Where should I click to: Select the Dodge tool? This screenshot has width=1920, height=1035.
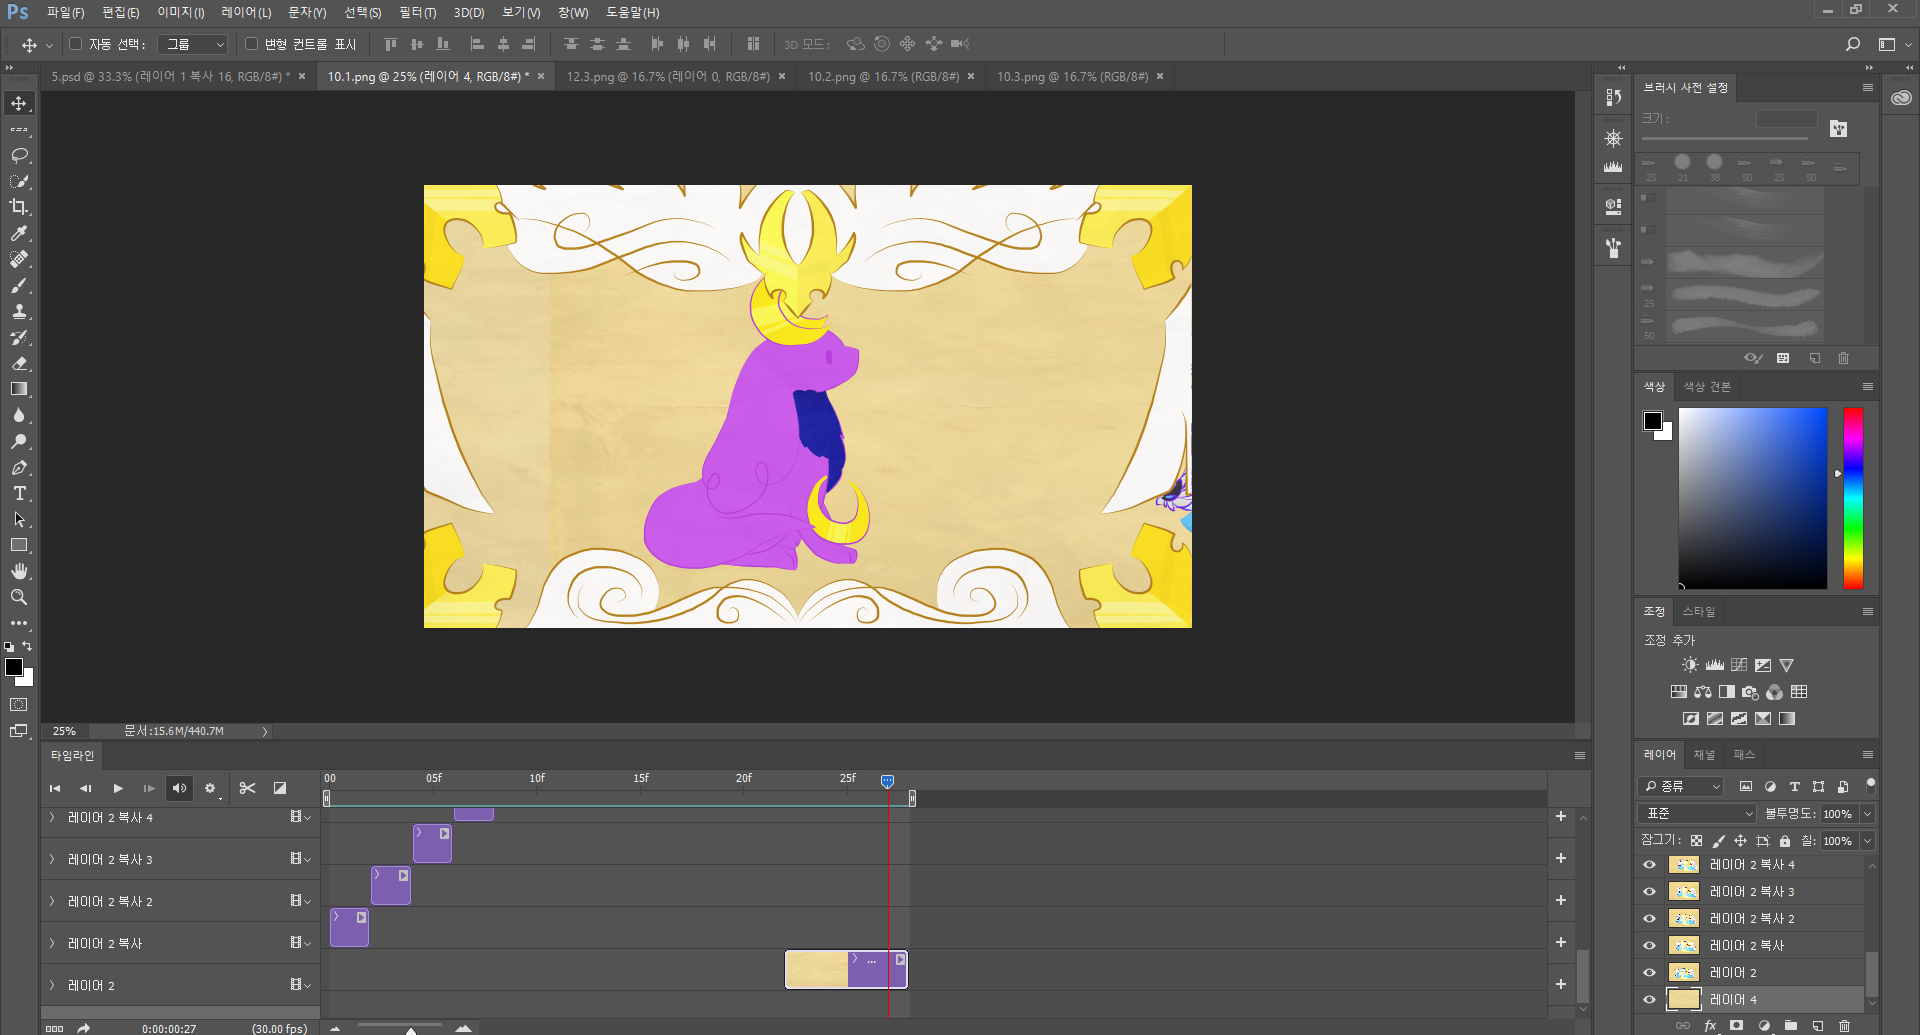pyautogui.click(x=19, y=441)
